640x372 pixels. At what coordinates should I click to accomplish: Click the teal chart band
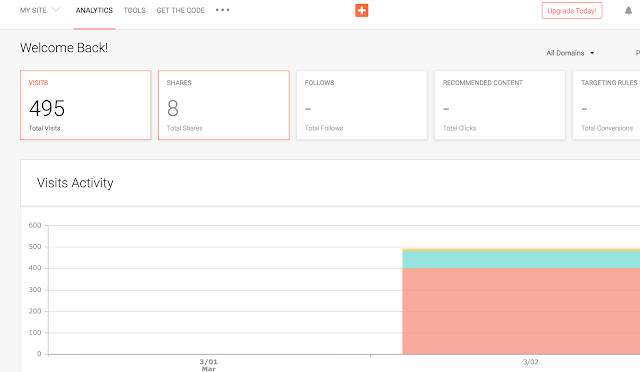point(521,259)
